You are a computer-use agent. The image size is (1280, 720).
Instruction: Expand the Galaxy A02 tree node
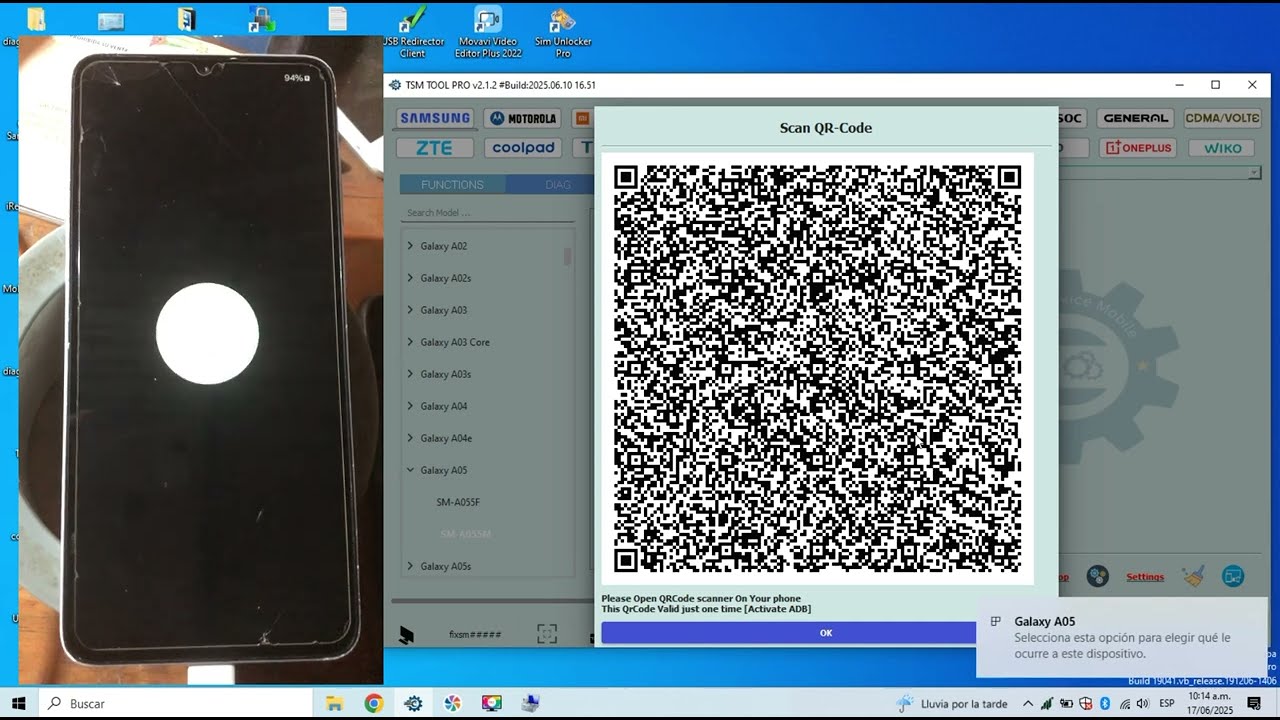pyautogui.click(x=410, y=246)
